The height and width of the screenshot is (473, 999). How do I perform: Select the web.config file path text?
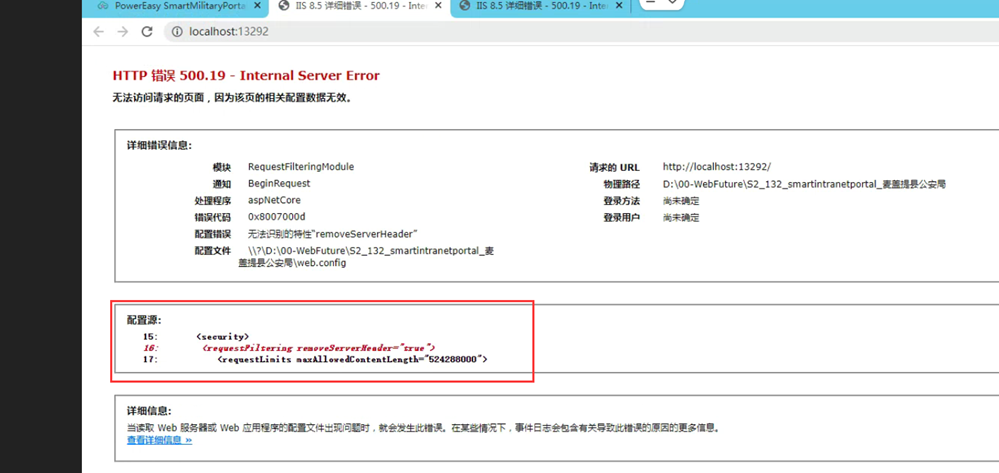366,256
